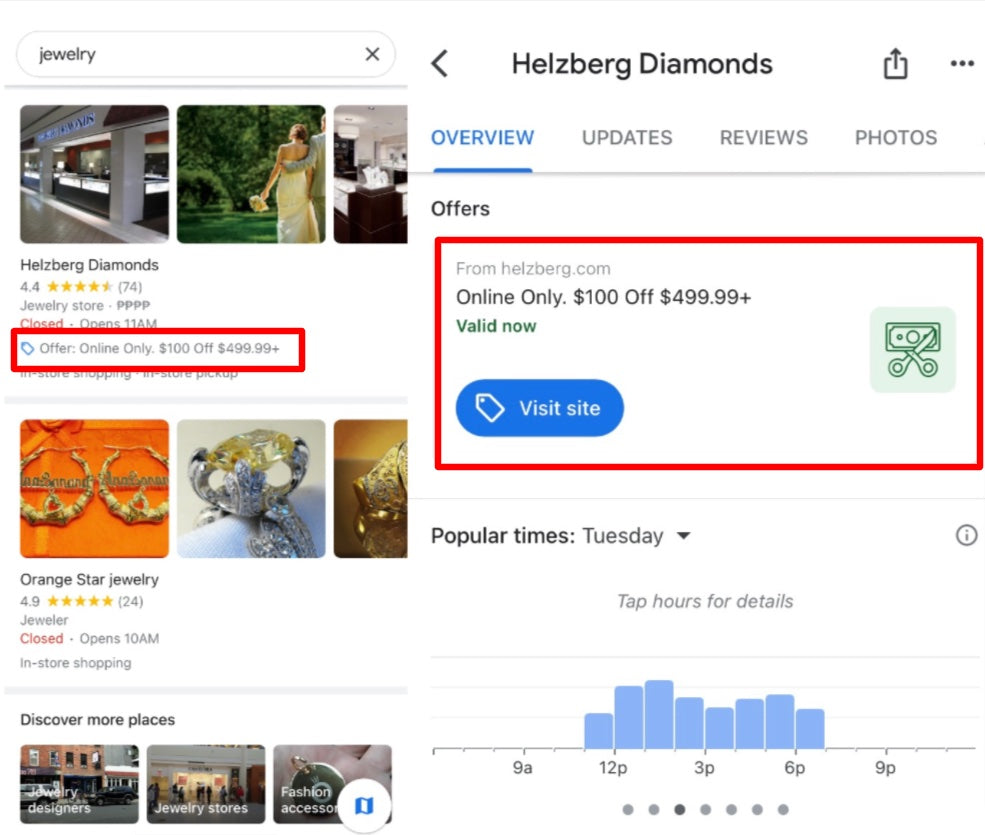The height and width of the screenshot is (835, 985).
Task: Tap the tallest bar in popular times chart
Action: 658,714
